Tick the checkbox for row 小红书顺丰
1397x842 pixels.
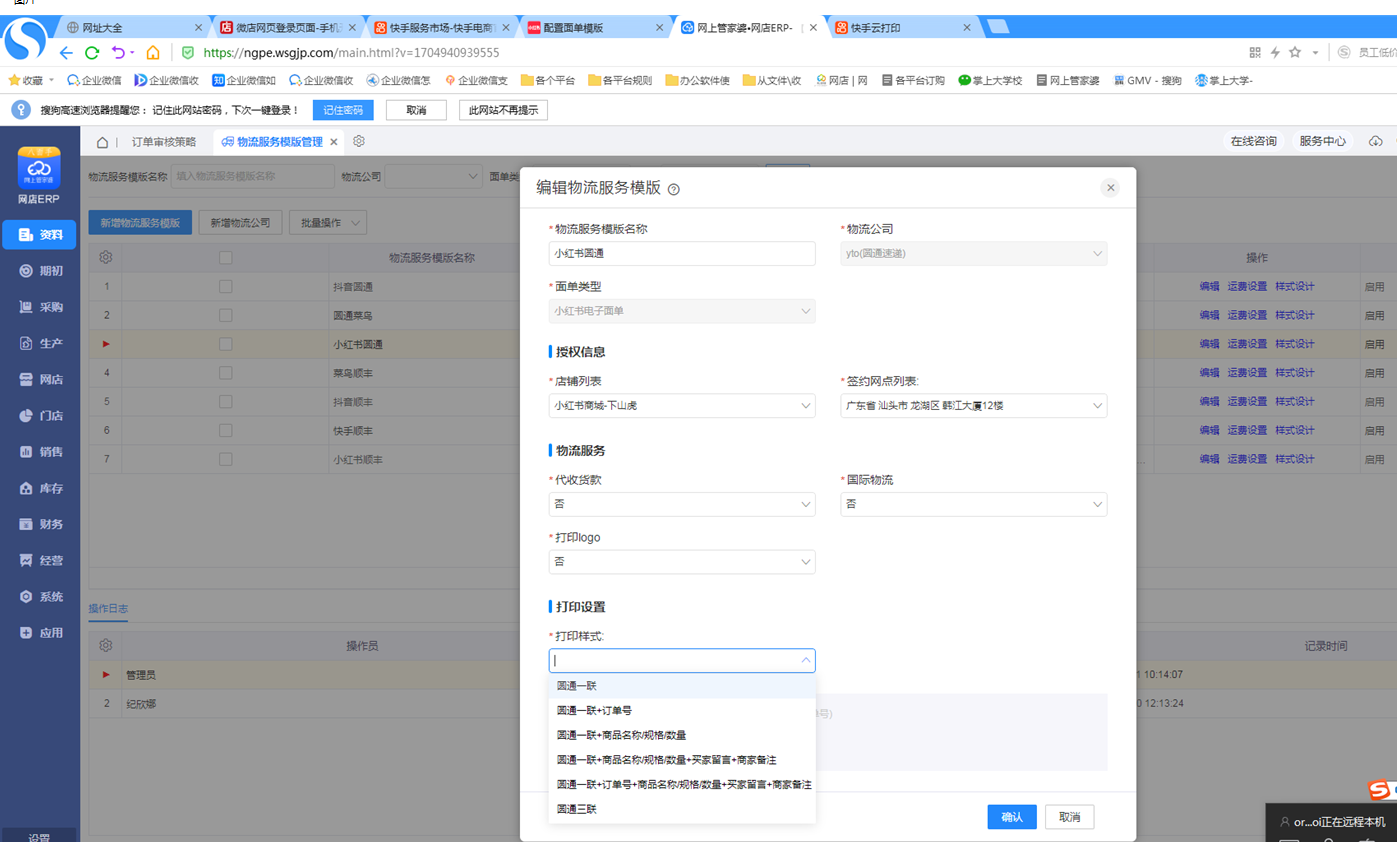pyautogui.click(x=225, y=460)
